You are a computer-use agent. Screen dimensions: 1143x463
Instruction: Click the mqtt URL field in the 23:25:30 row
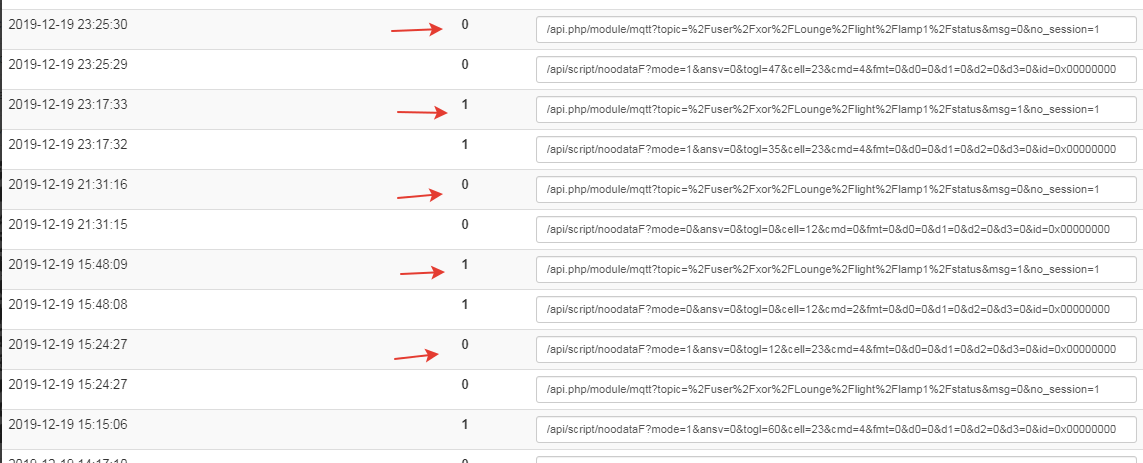click(x=836, y=30)
